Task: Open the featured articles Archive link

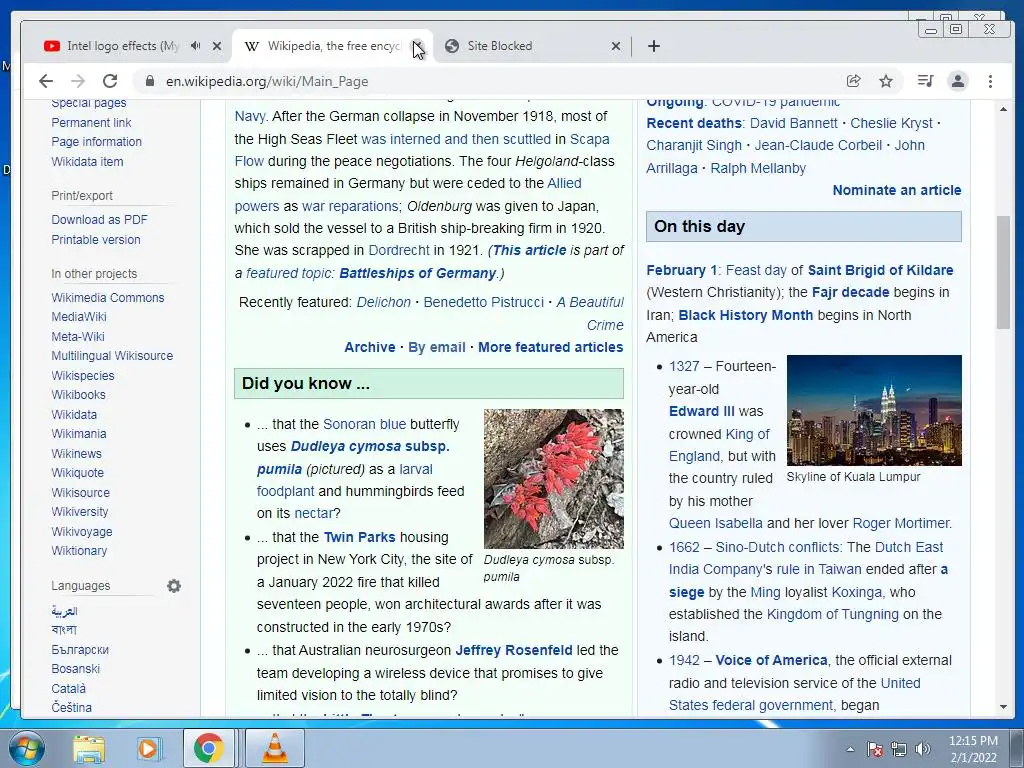Action: 370,347
